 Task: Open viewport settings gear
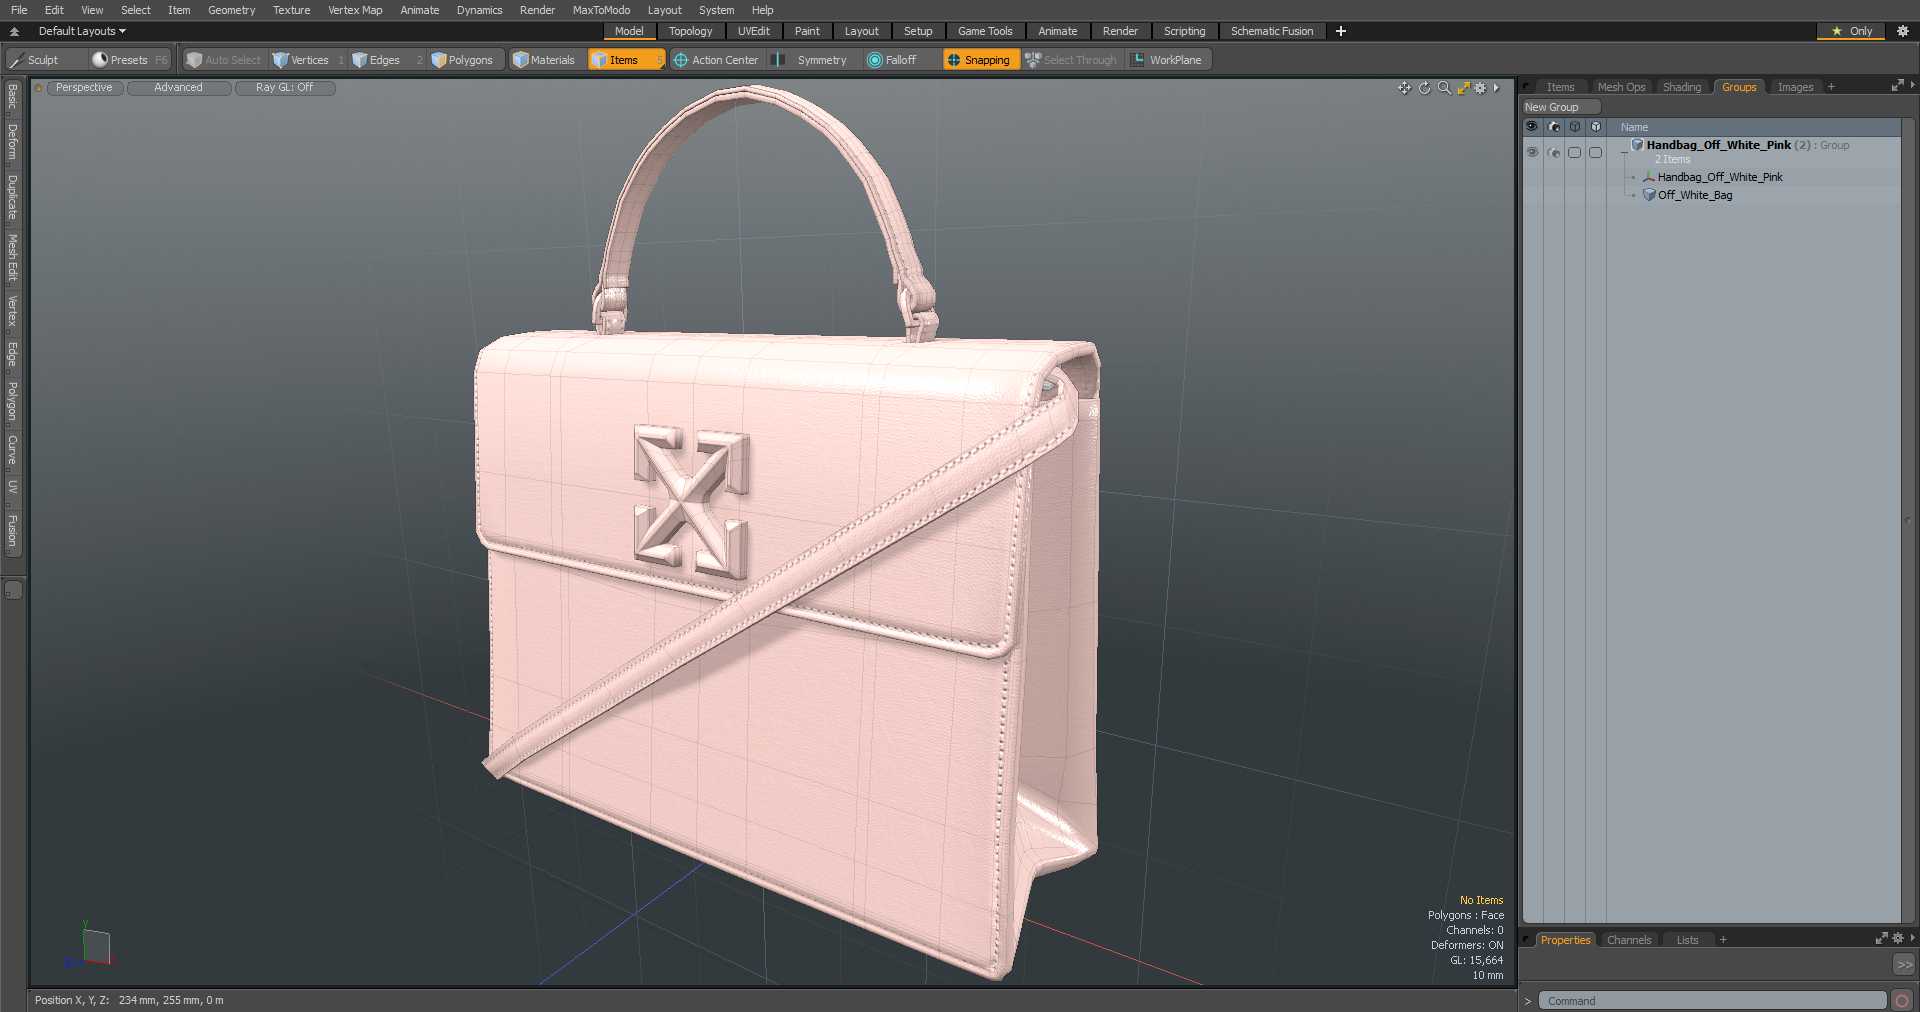1481,88
